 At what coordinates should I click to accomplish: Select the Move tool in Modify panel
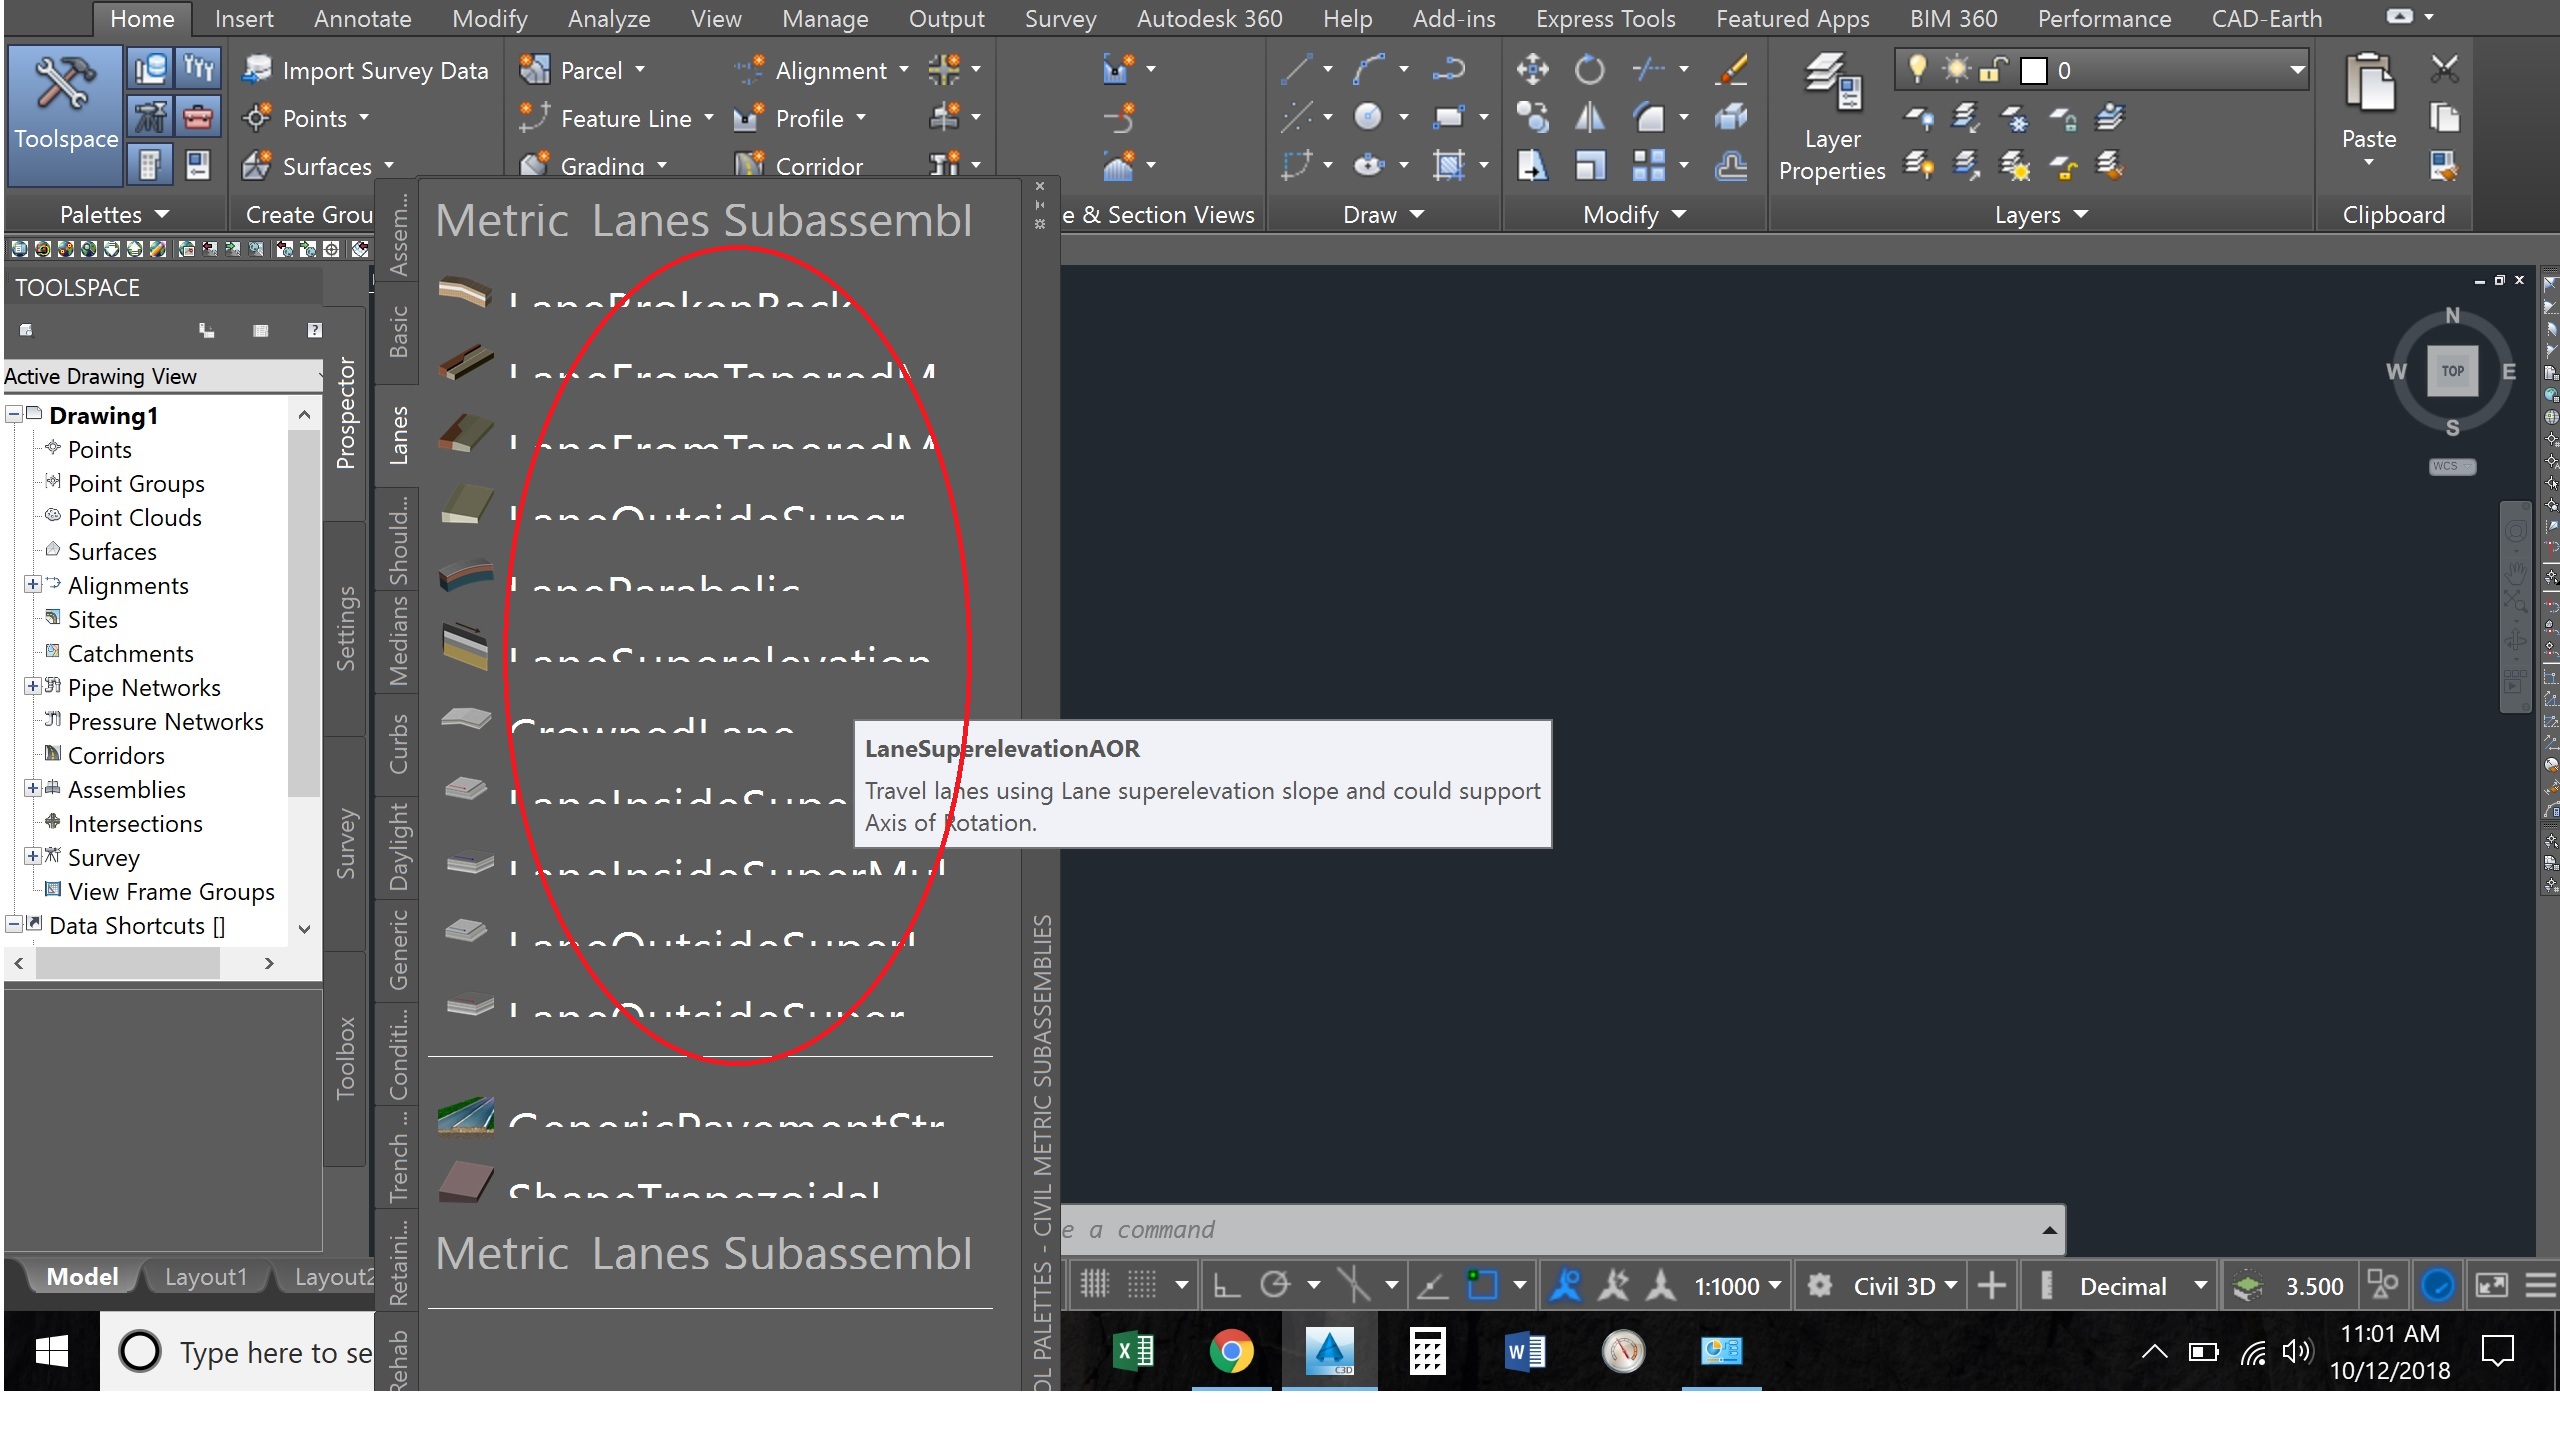1531,69
